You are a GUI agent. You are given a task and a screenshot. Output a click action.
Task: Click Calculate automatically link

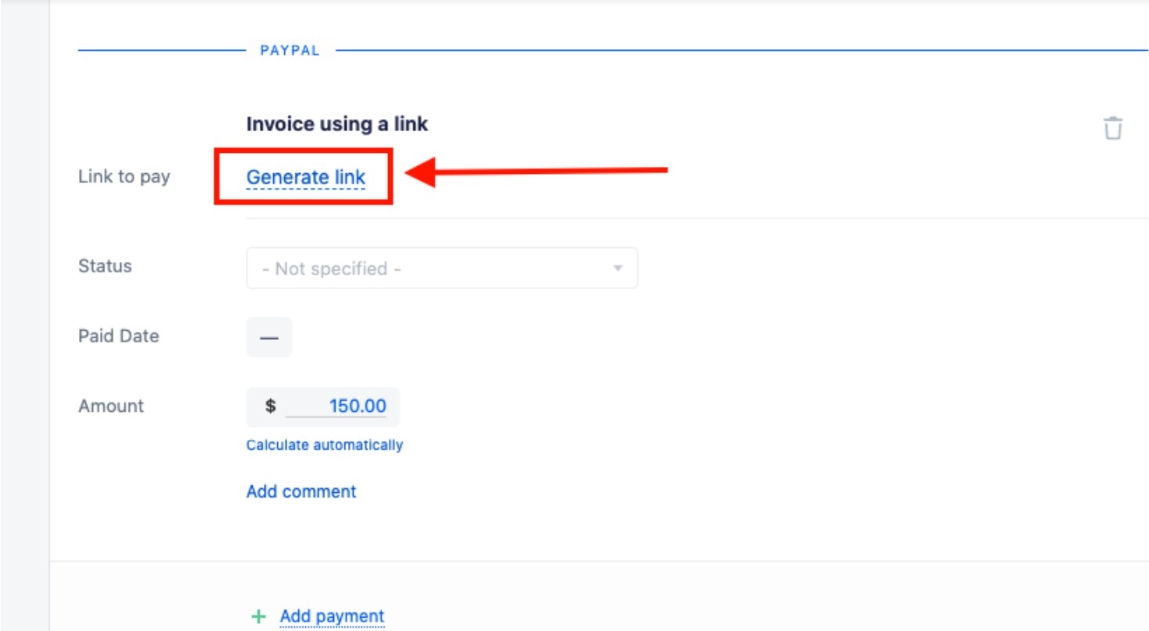pyautogui.click(x=325, y=445)
